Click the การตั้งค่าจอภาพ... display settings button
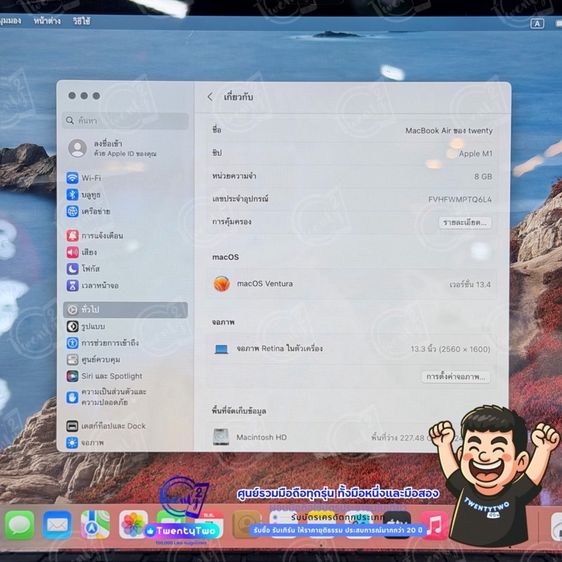This screenshot has width=562, height=562. 456,377
